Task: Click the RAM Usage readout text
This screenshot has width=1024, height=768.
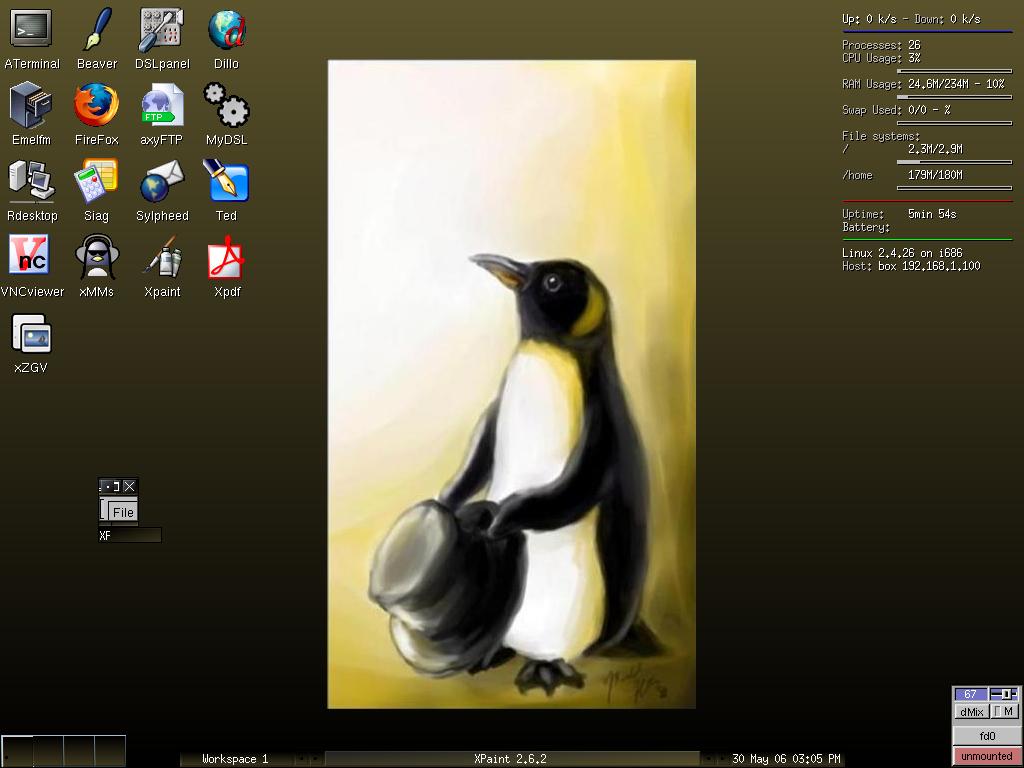Action: click(x=923, y=84)
